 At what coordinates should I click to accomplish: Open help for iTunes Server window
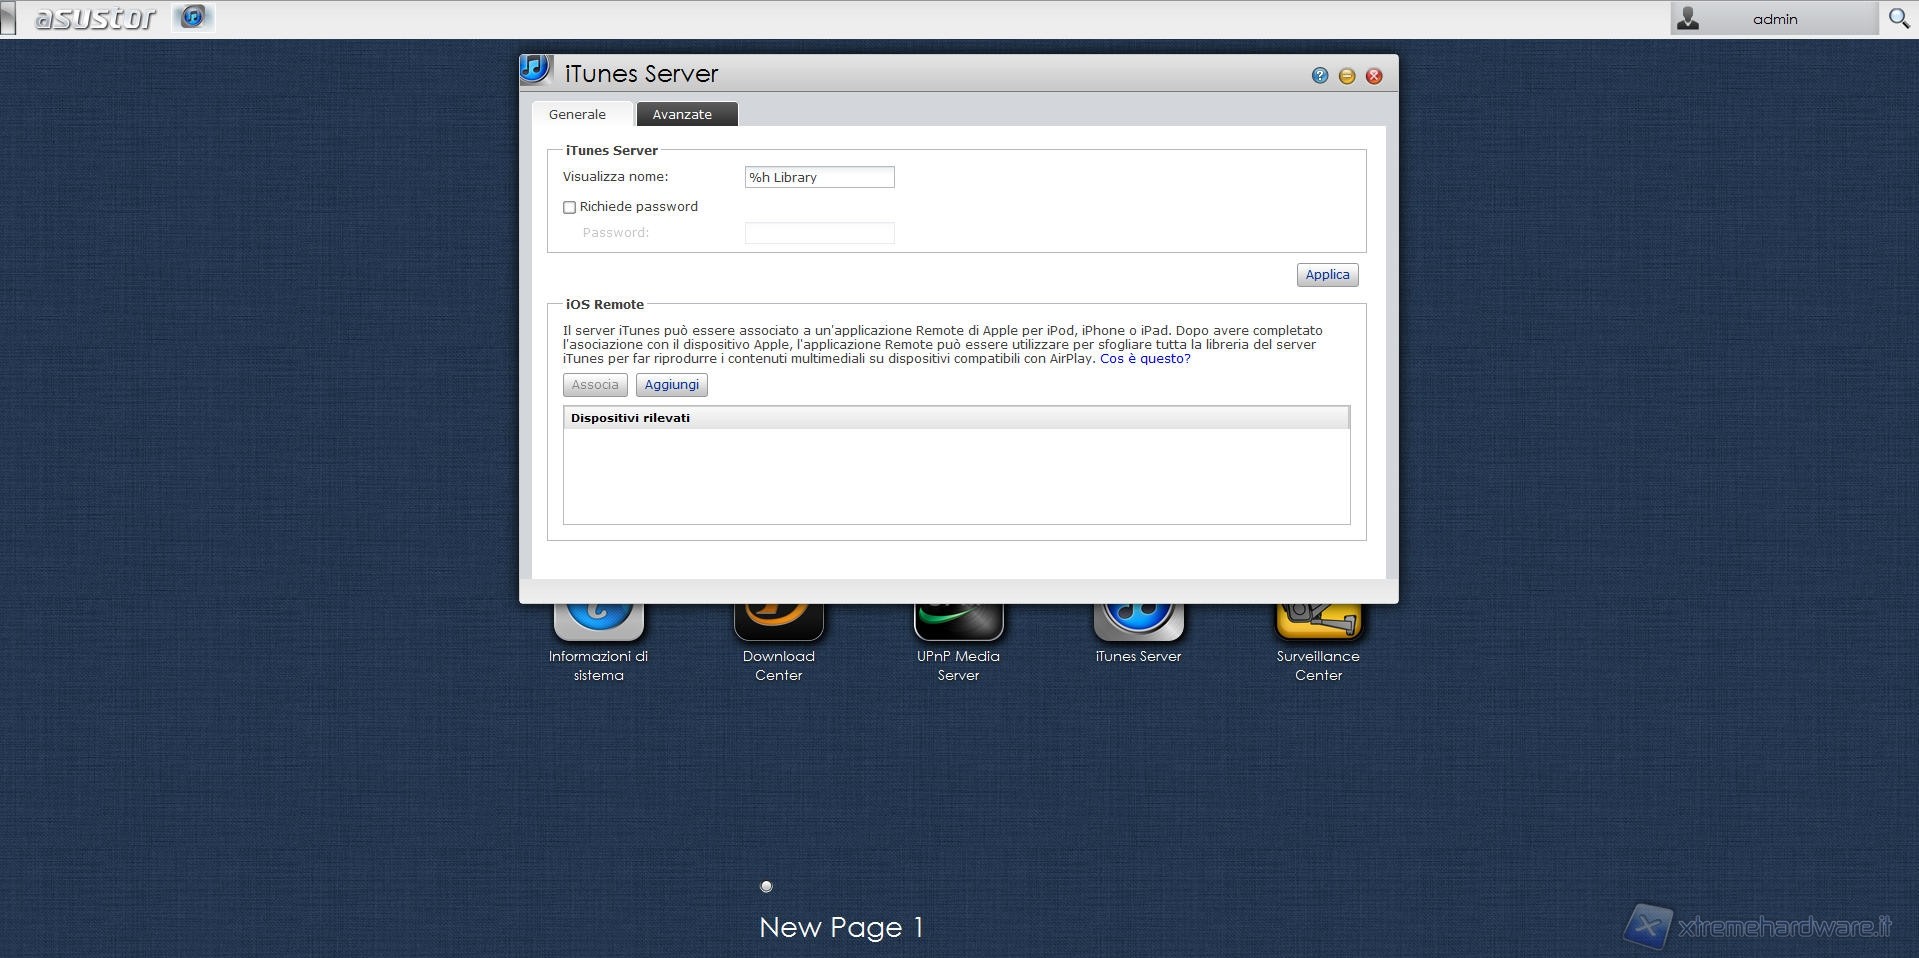coord(1320,76)
